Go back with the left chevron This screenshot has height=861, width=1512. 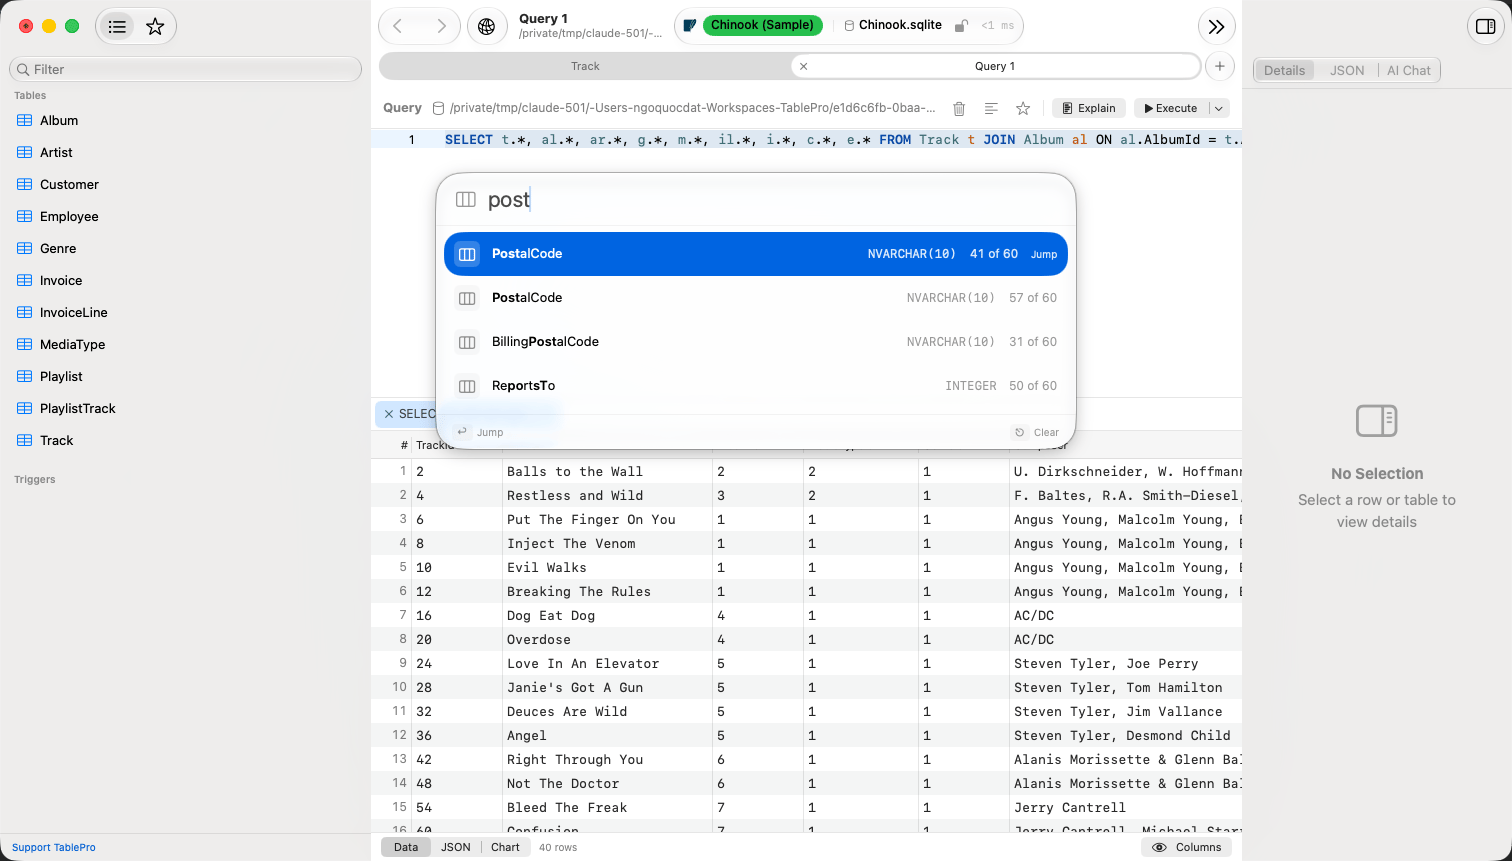[398, 26]
